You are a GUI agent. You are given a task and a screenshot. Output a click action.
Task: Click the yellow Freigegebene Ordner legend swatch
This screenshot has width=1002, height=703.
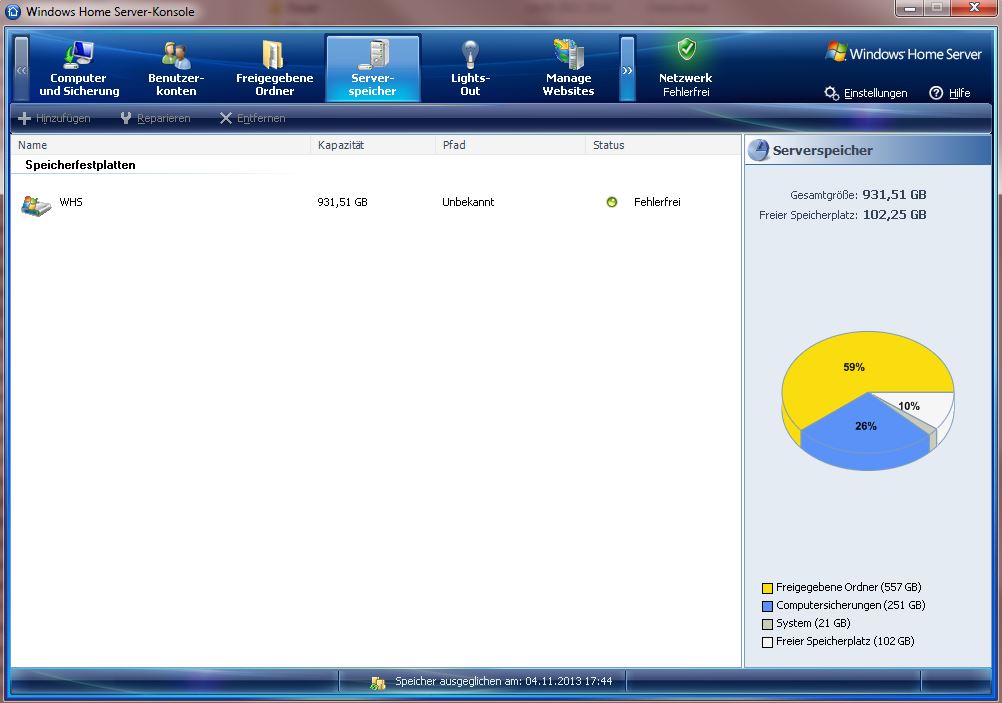click(767, 588)
